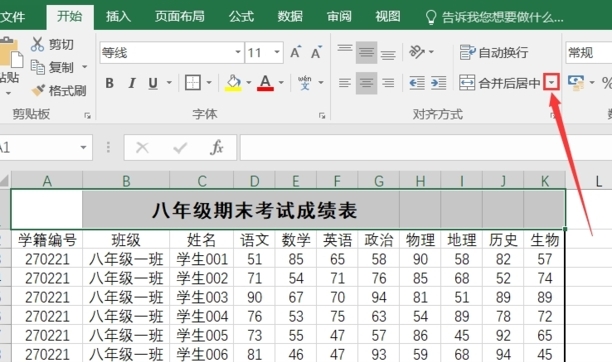Select the Format Painter (格式刷) tool
The image size is (612, 362).
pyautogui.click(x=59, y=91)
